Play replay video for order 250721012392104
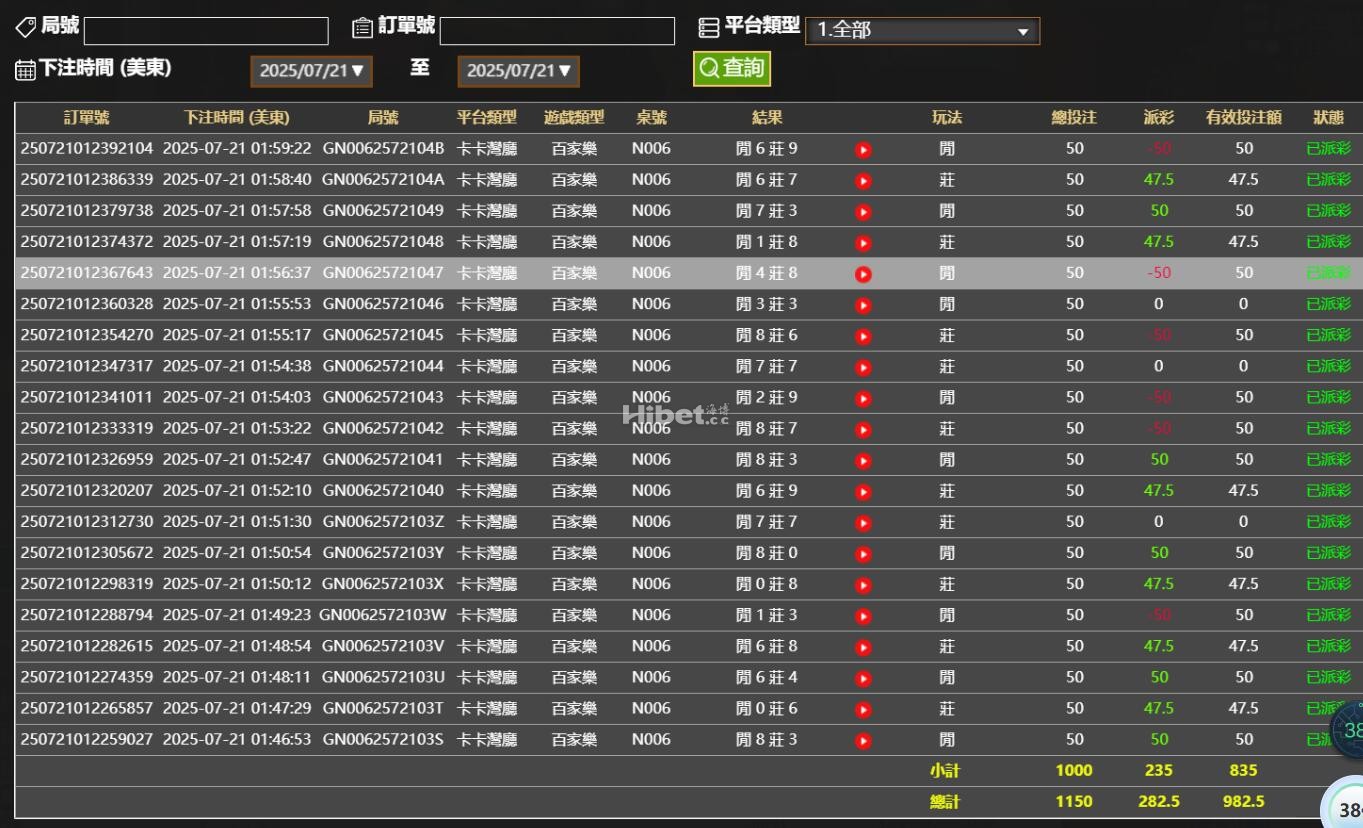1363x828 pixels. point(863,150)
